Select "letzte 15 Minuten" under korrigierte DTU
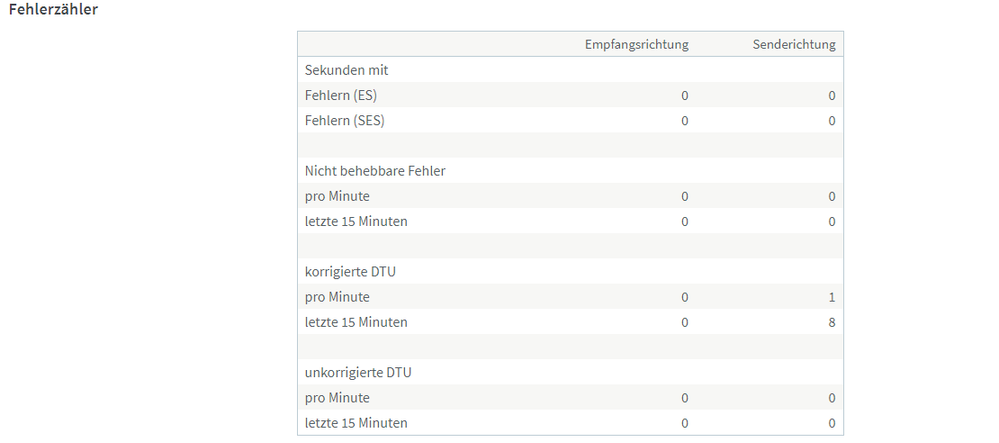 (356, 322)
